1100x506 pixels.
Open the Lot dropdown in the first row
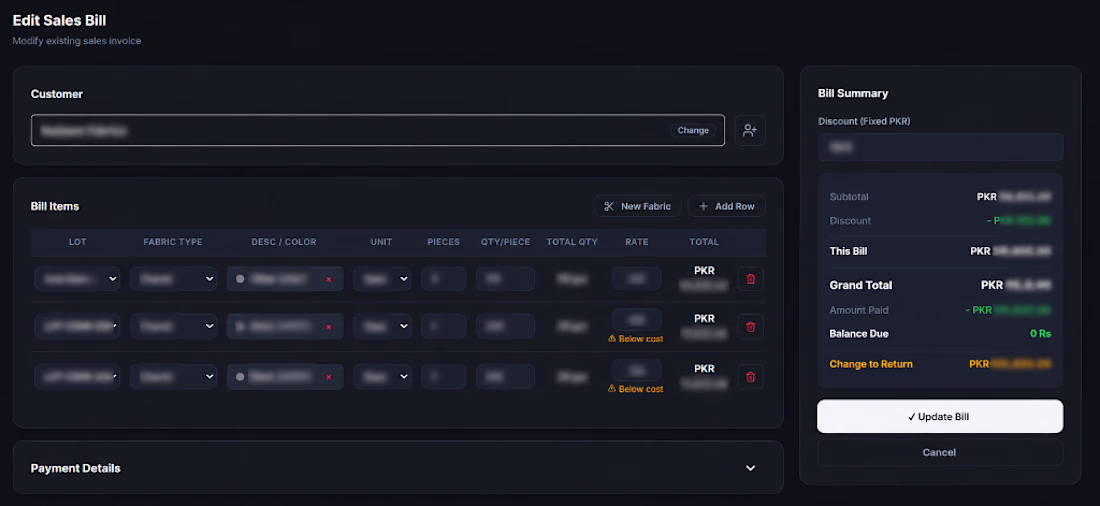pos(77,279)
